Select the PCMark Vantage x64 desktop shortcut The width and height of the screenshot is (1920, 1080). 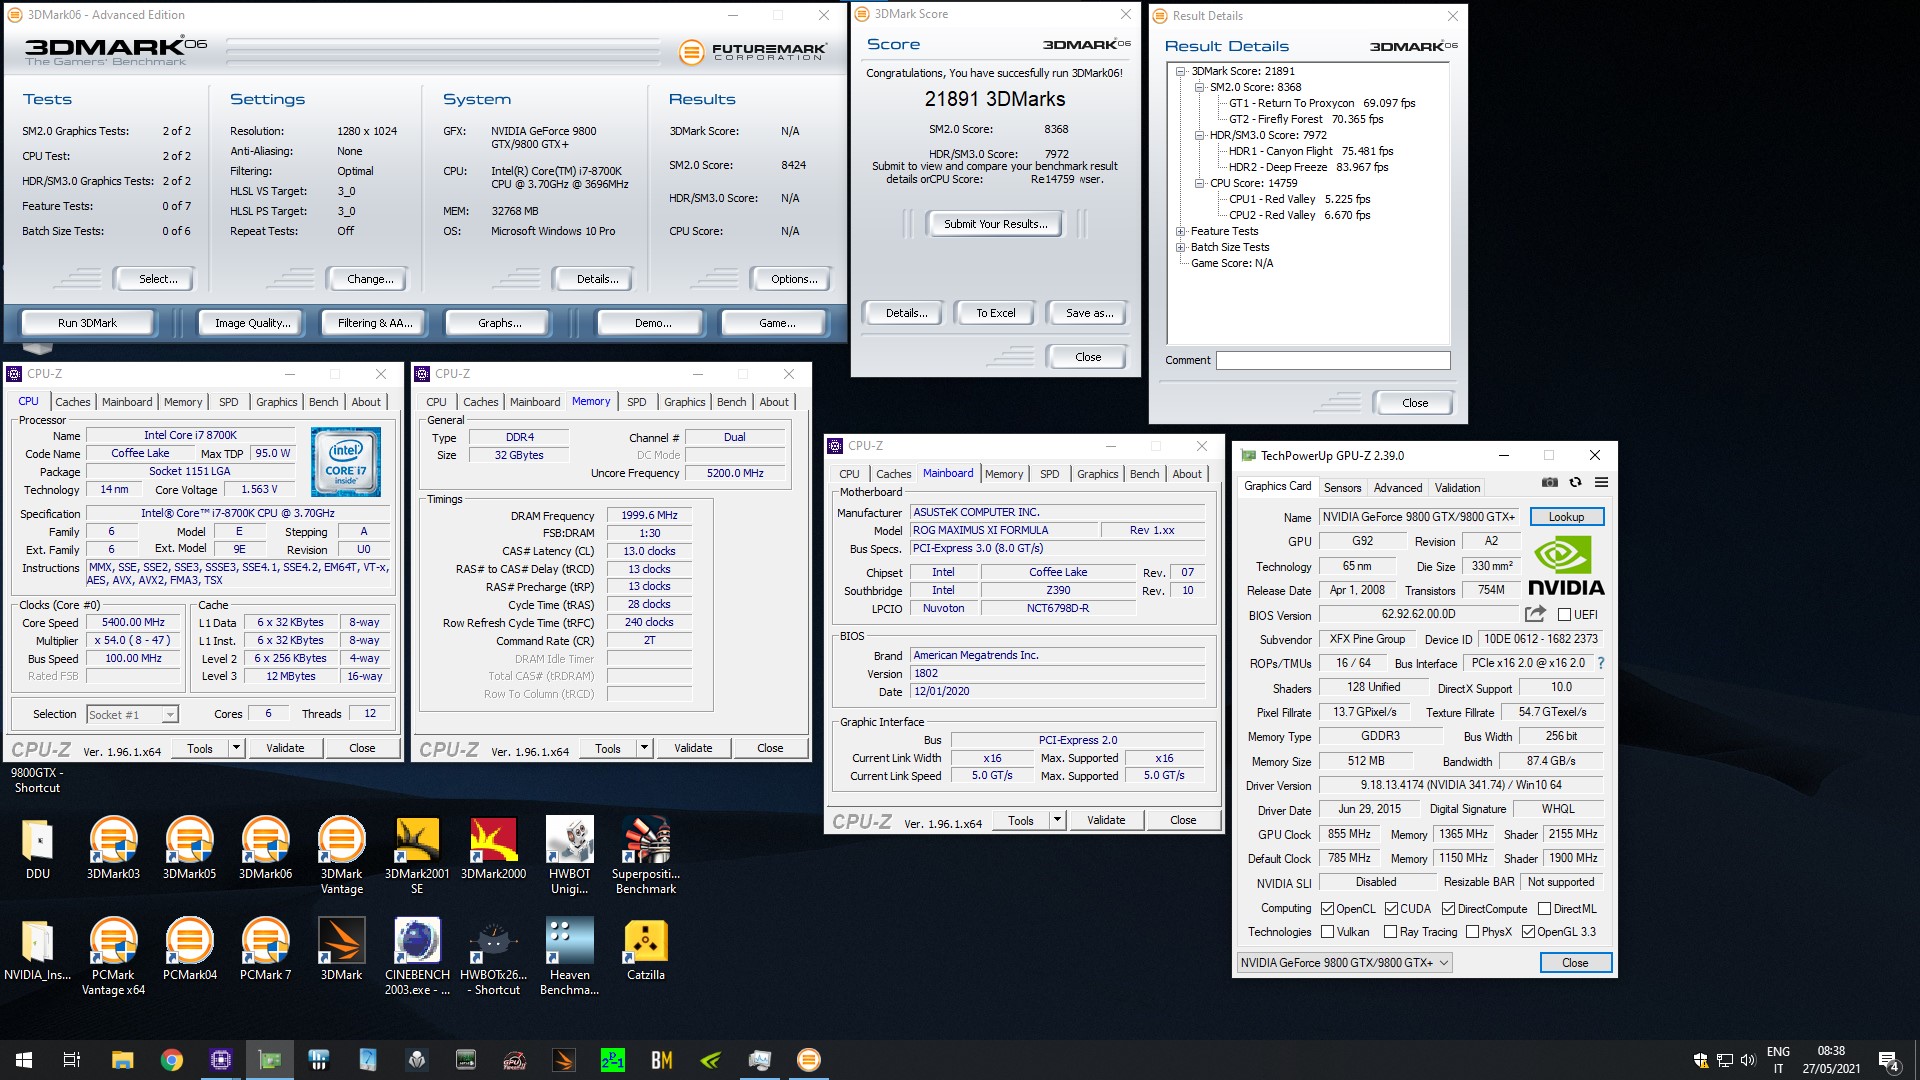click(113, 956)
